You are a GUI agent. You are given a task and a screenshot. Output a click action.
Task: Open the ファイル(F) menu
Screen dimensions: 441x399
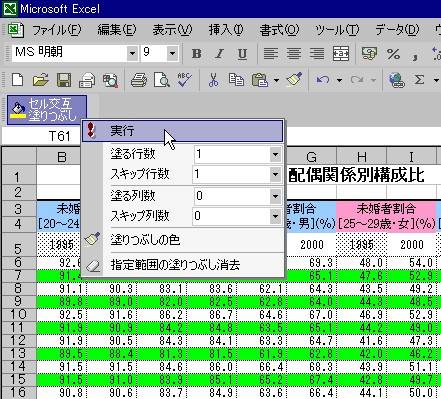[57, 30]
